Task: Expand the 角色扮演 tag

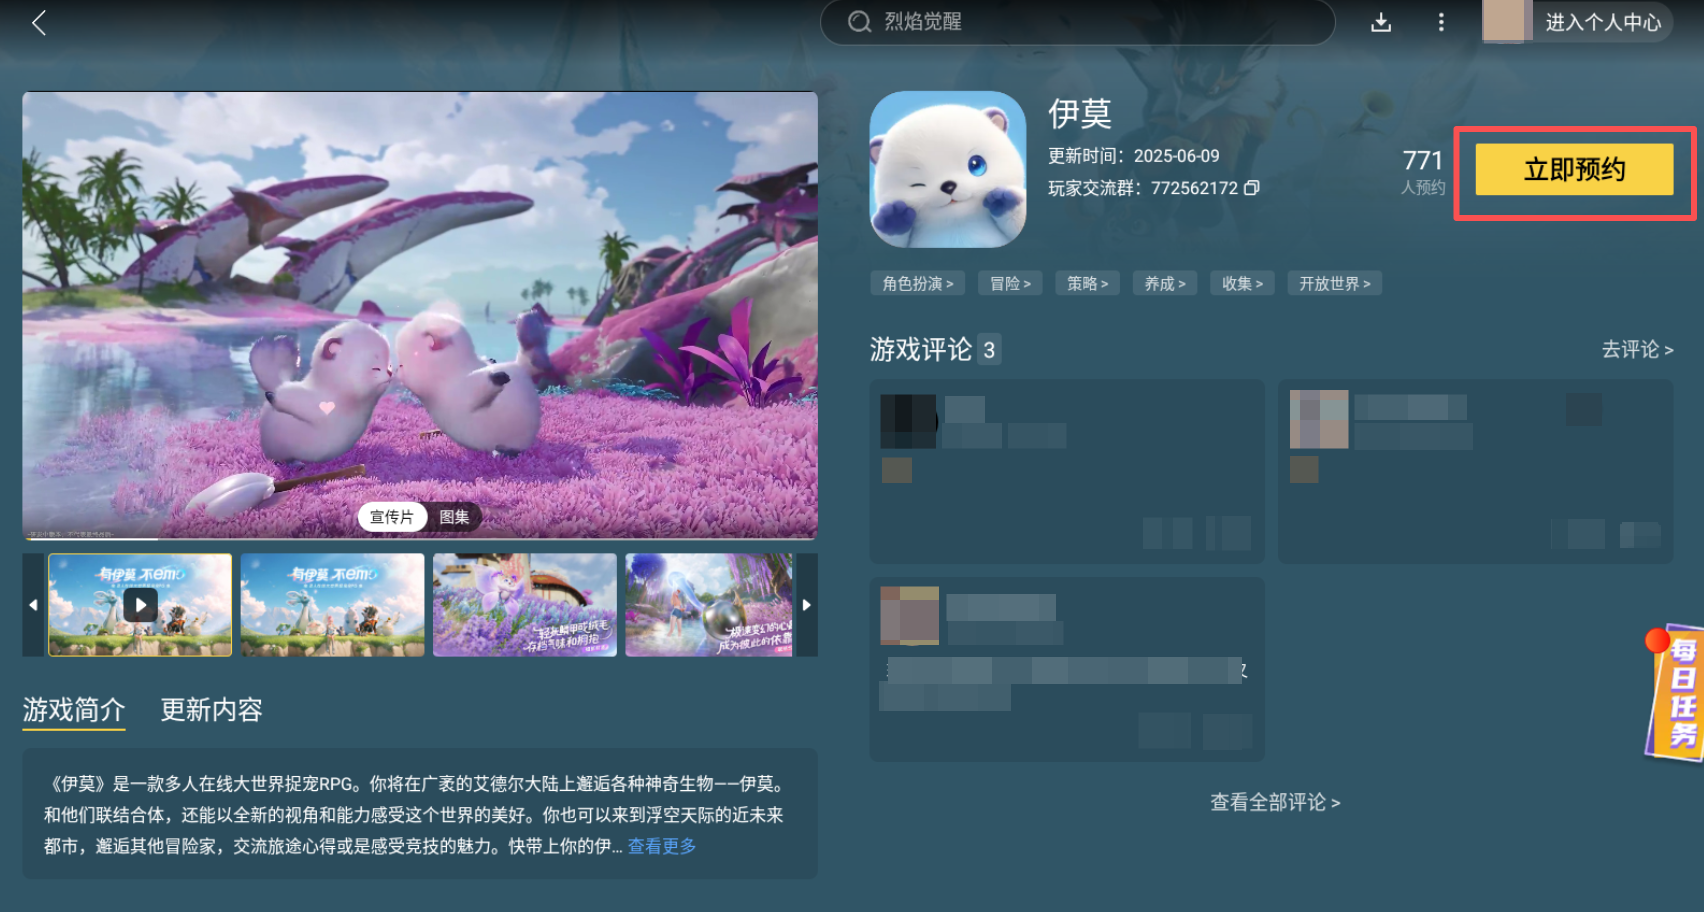Action: point(917,283)
